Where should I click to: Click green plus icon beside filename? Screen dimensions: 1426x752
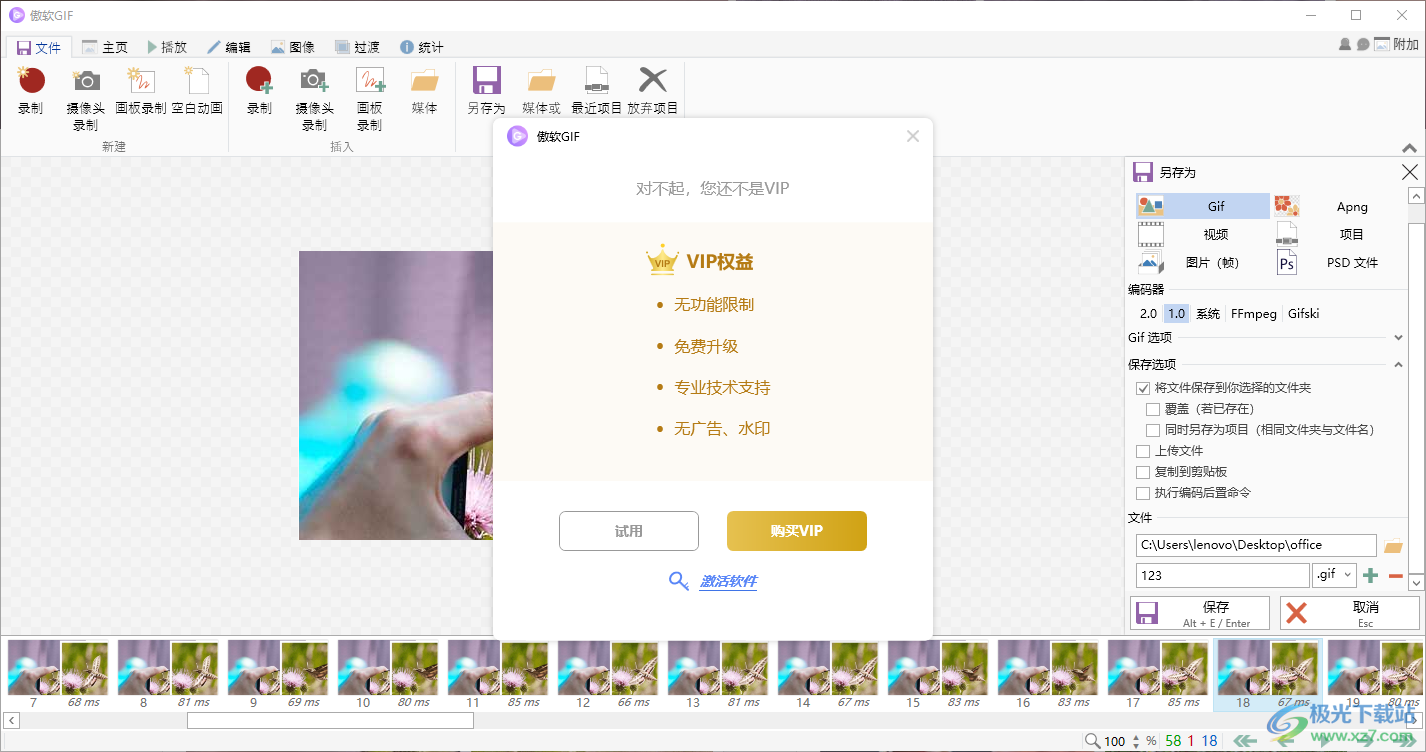[x=1371, y=575]
